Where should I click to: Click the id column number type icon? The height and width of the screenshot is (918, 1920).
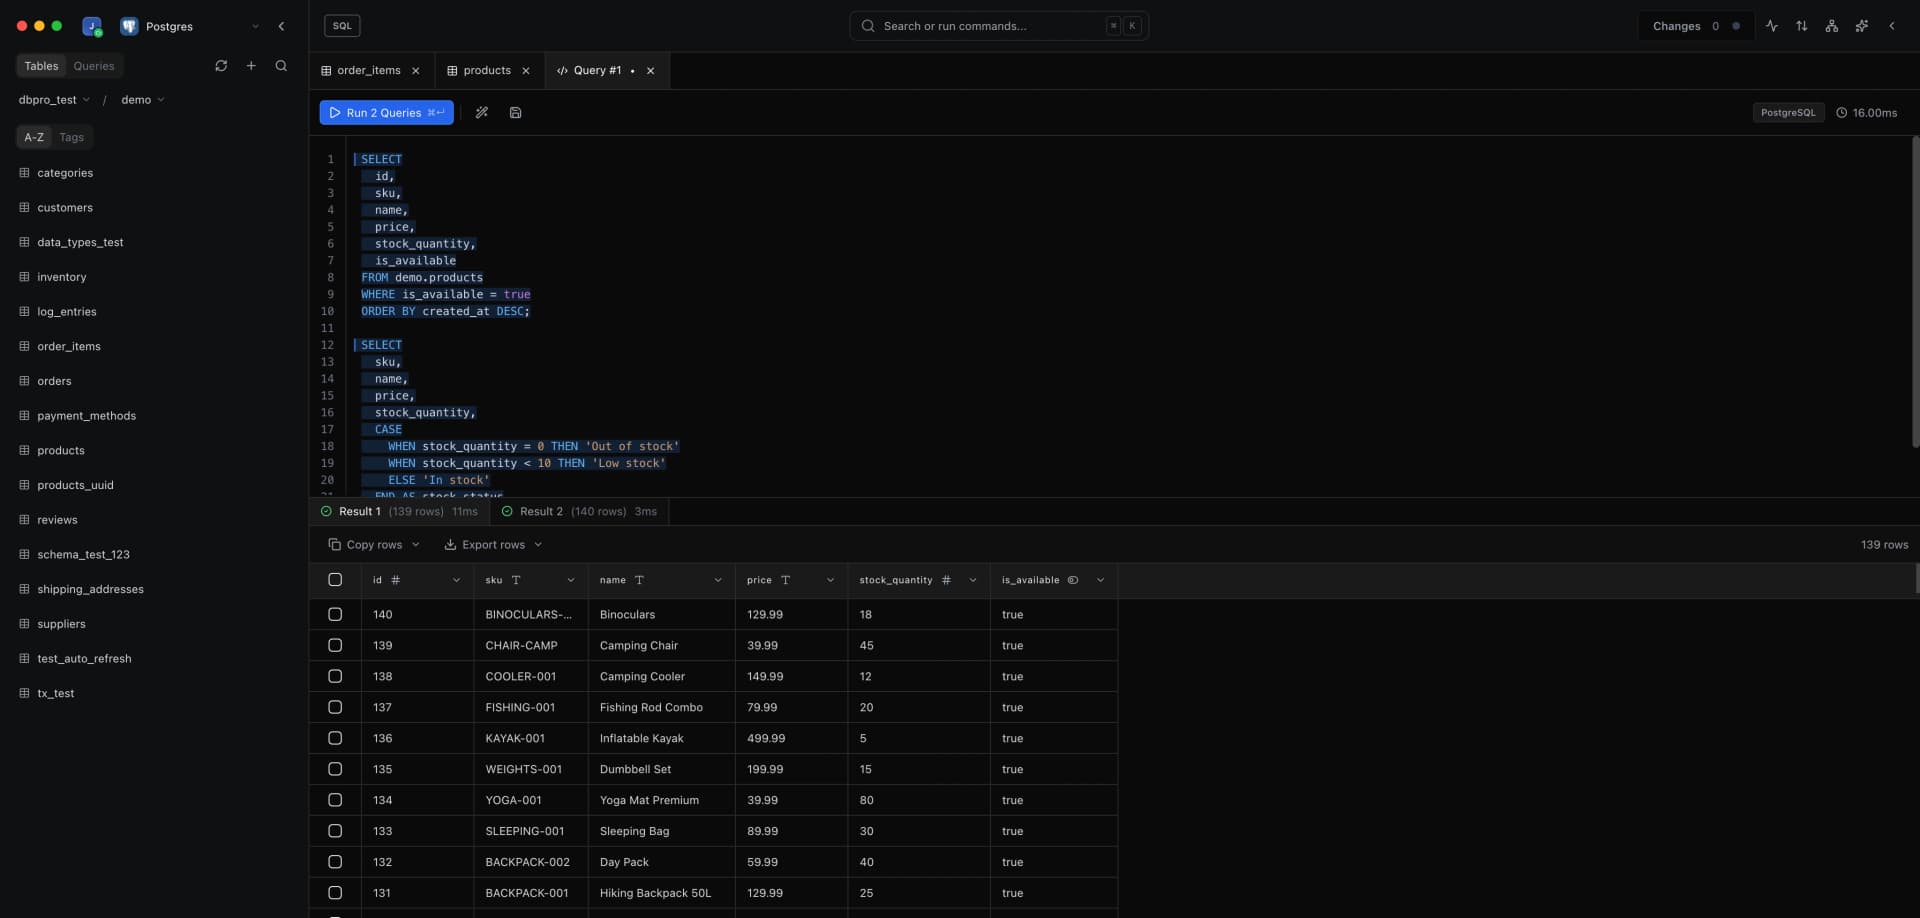tap(396, 580)
